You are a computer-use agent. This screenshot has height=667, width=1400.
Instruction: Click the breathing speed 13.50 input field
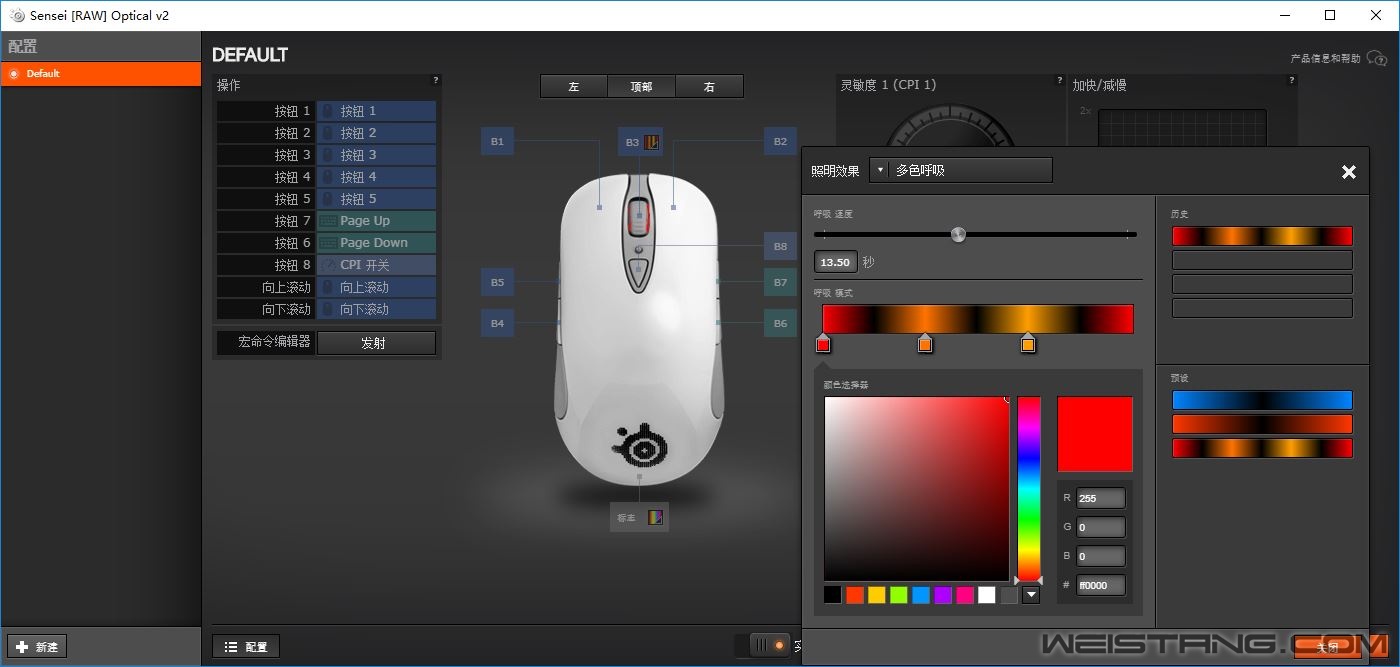tap(835, 263)
